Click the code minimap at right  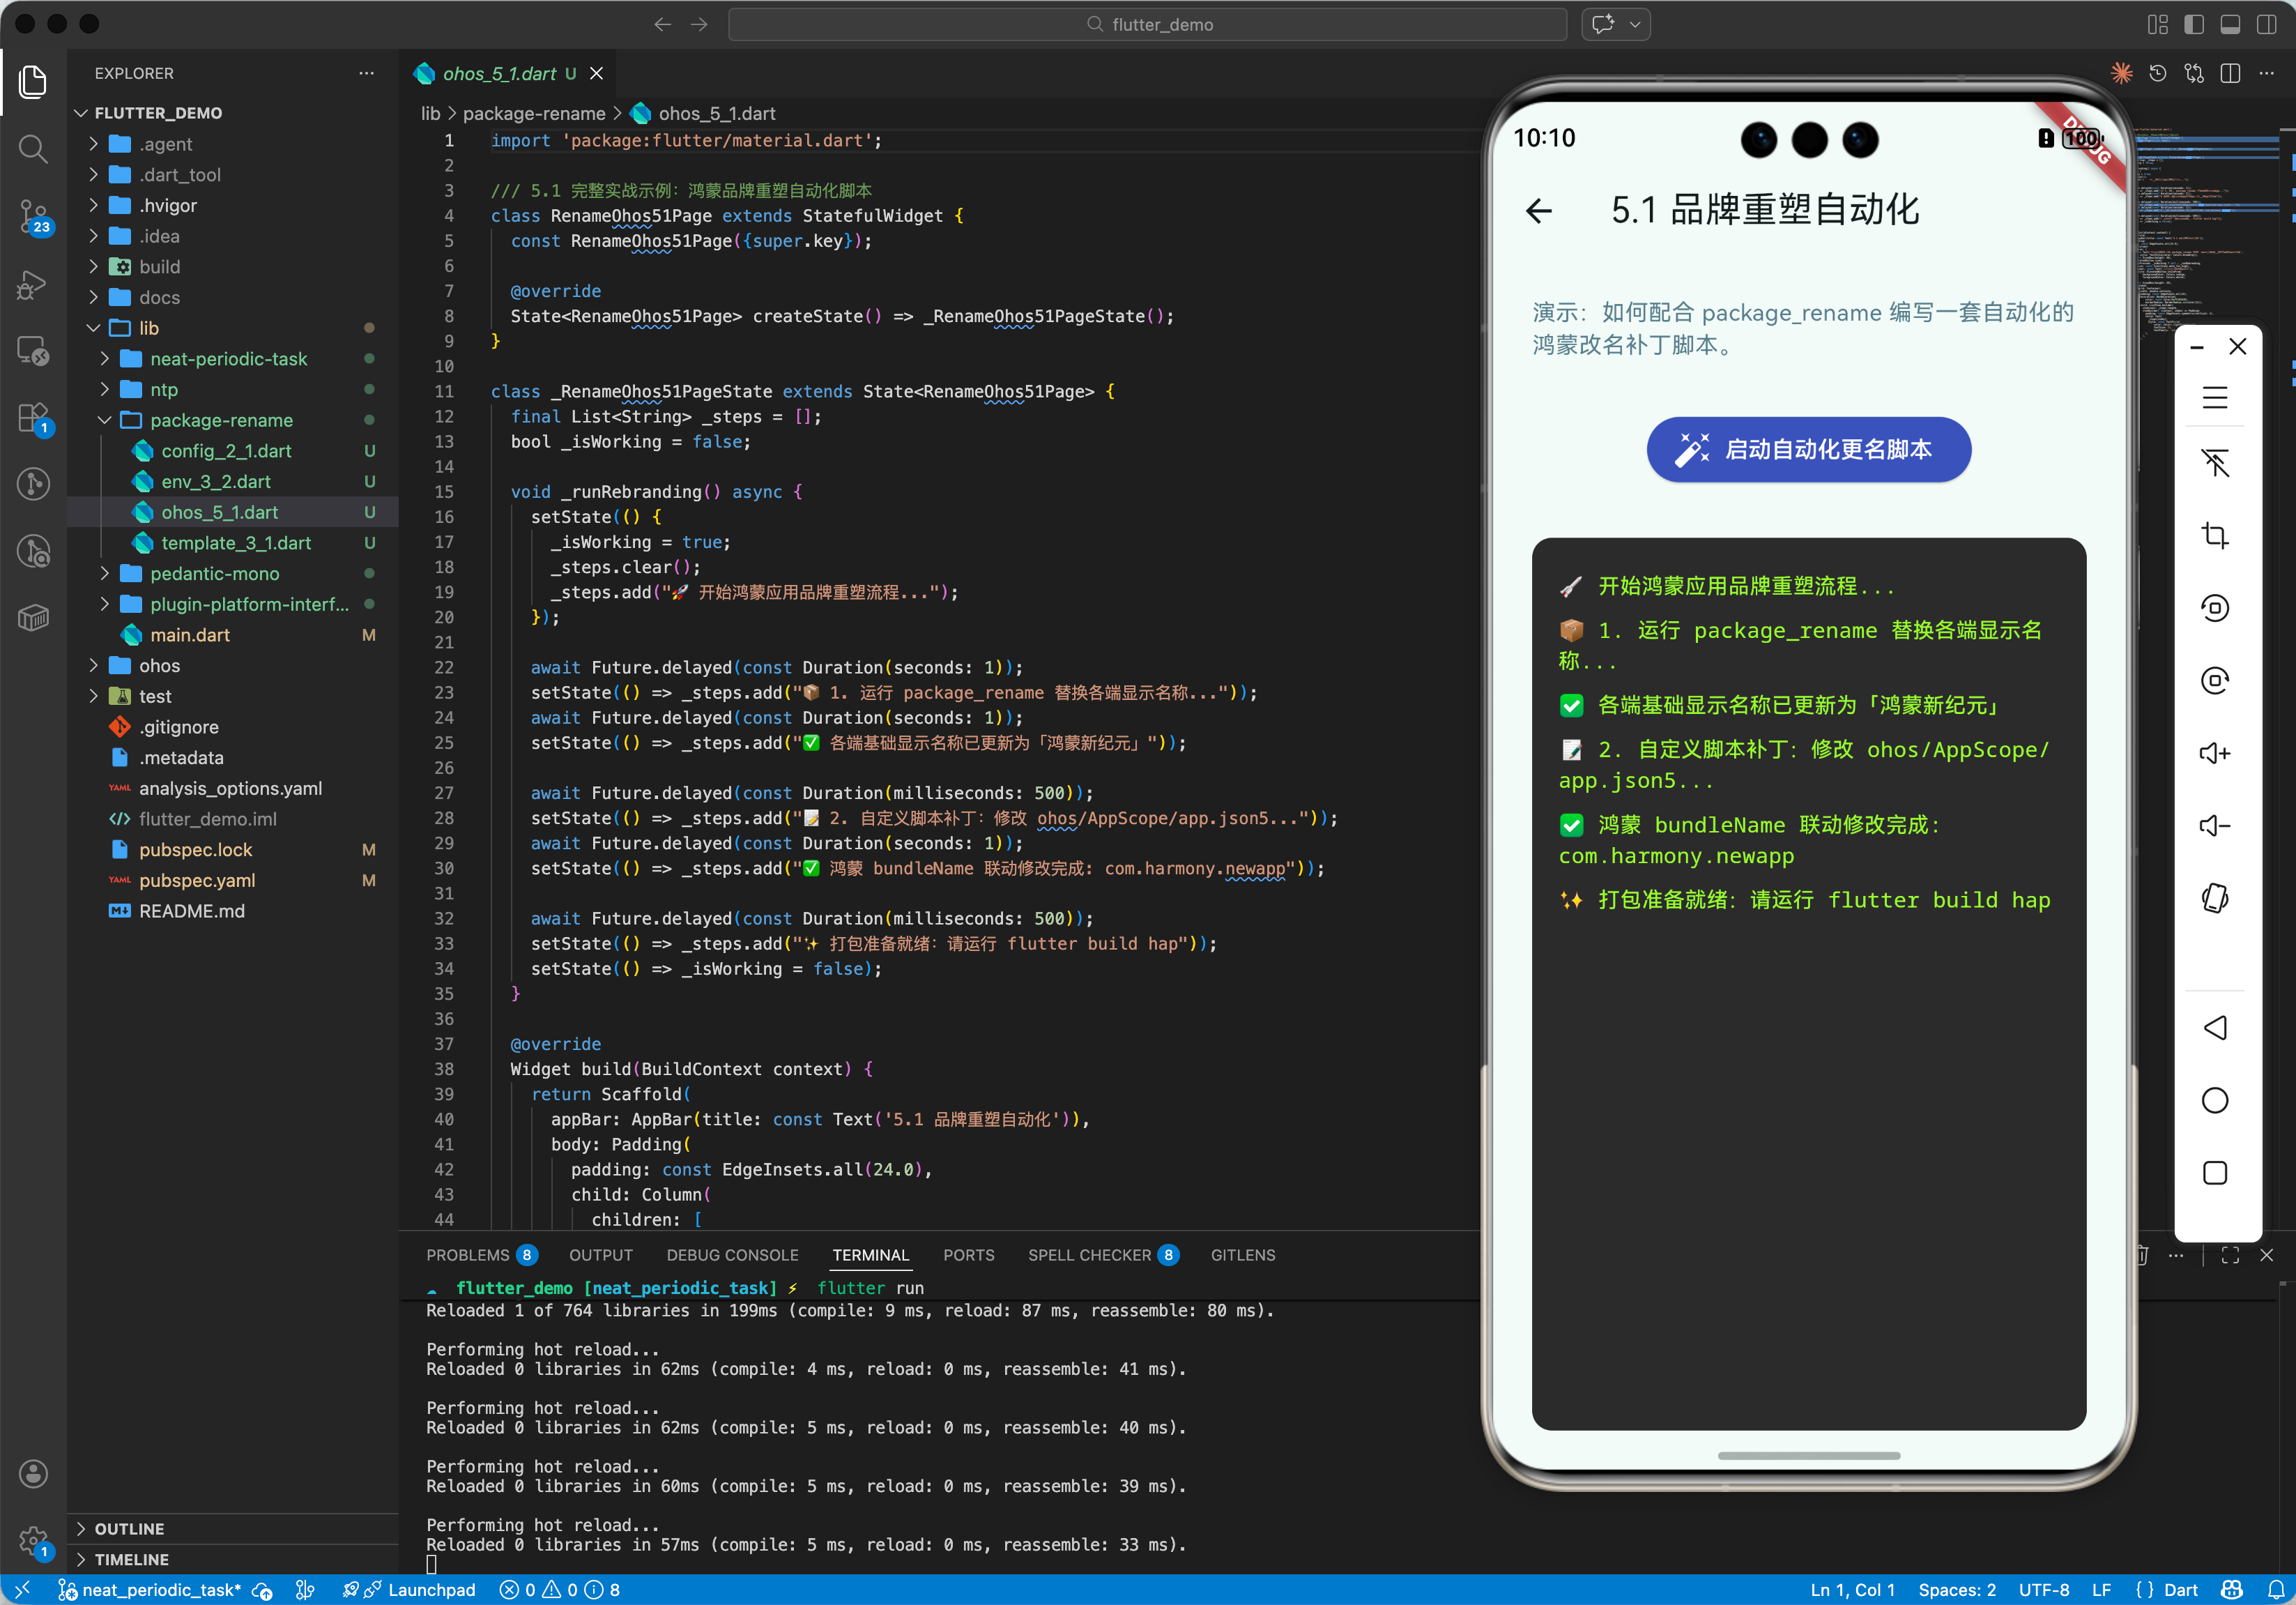coord(2210,220)
